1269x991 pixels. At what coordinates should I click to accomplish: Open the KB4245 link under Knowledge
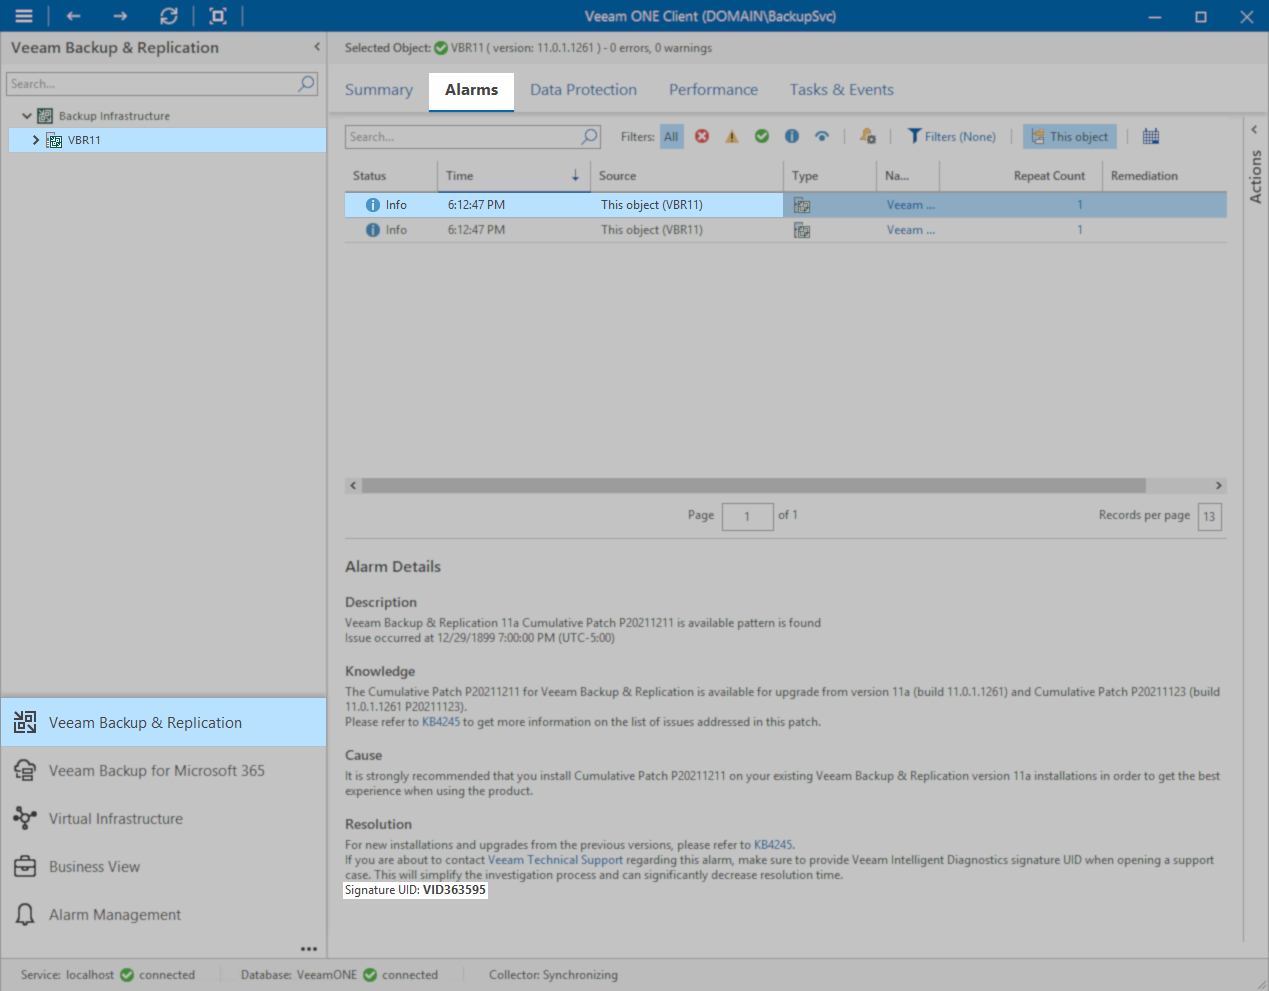(441, 722)
